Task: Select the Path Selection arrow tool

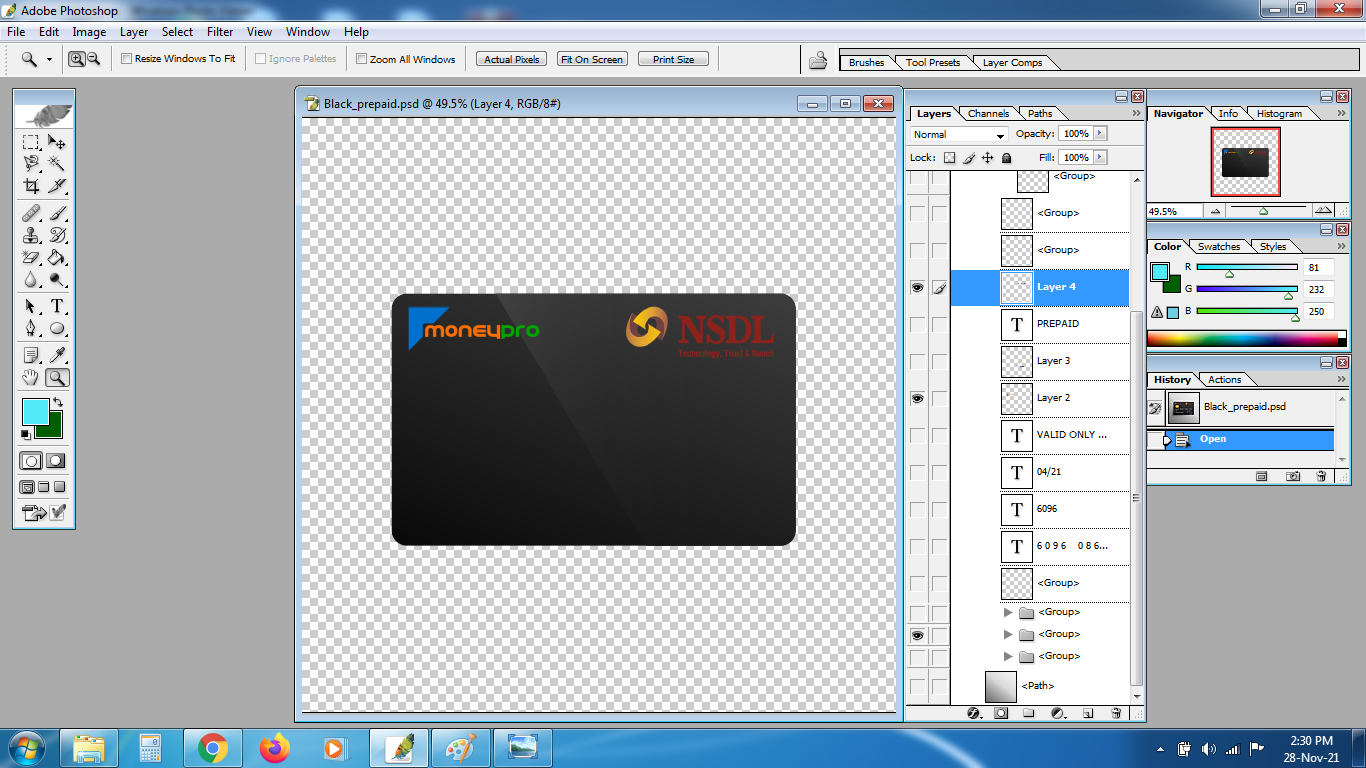Action: point(31,306)
